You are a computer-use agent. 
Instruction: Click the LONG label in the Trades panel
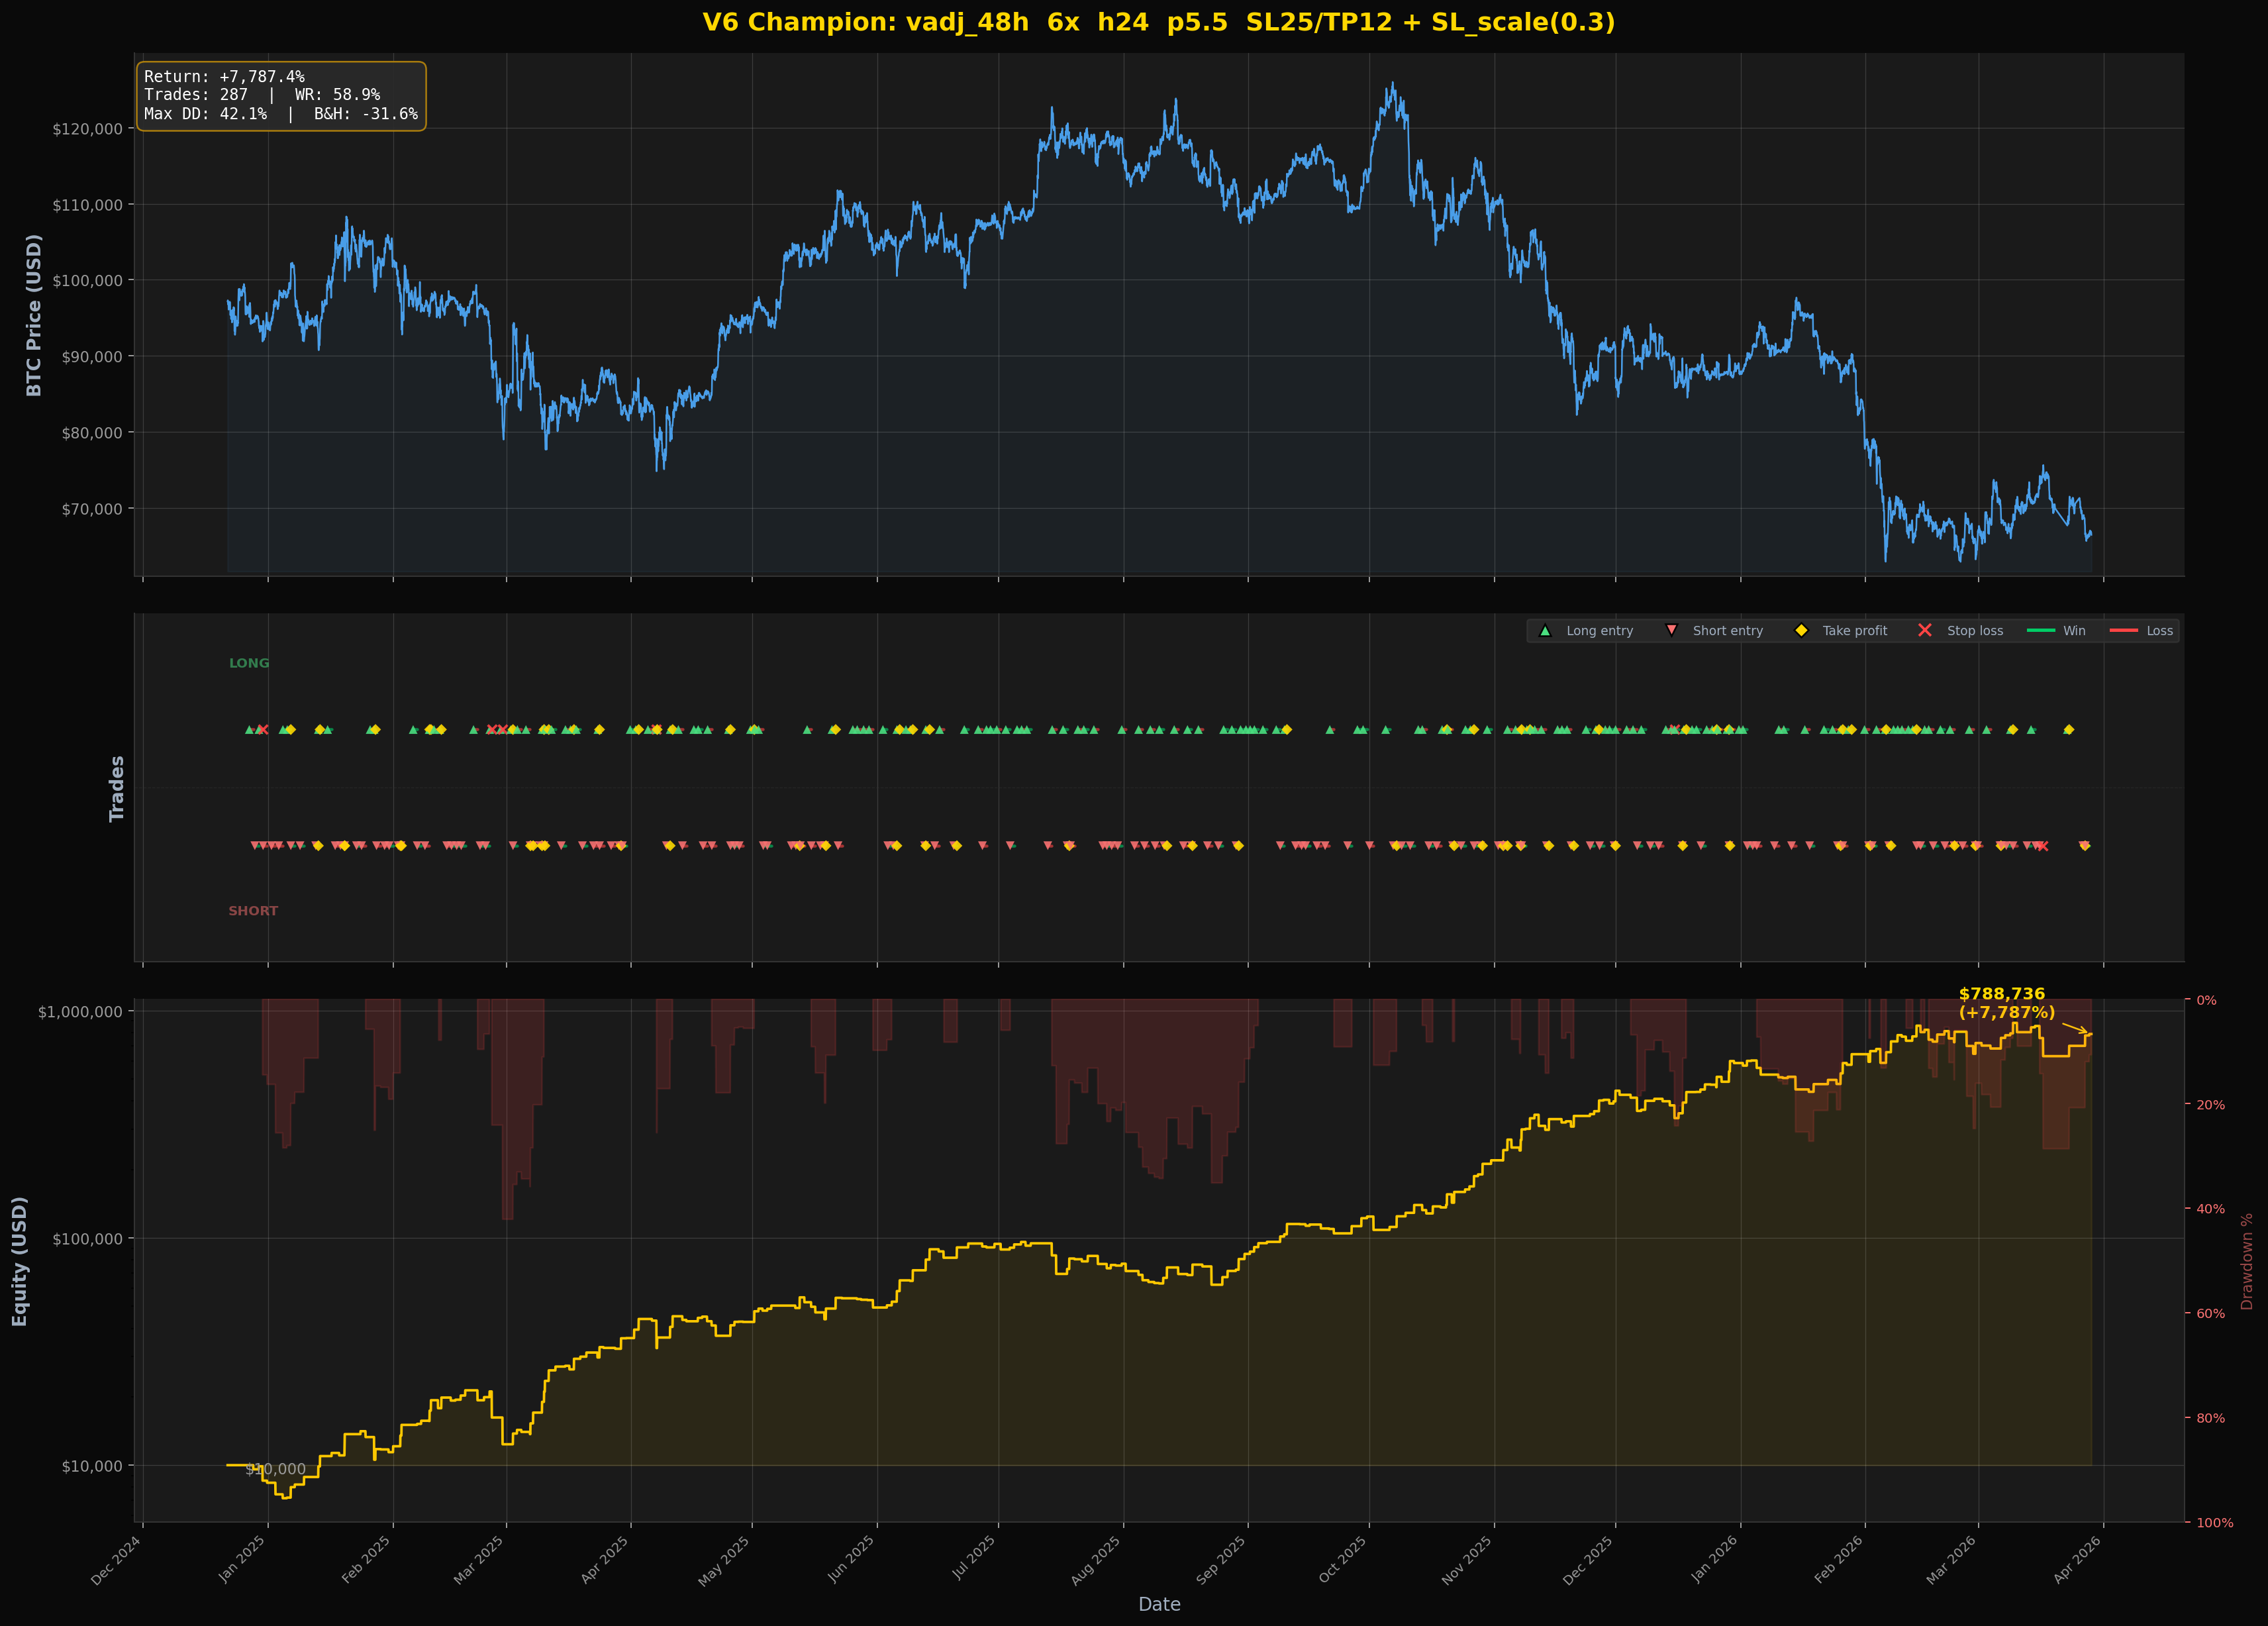pos(249,663)
